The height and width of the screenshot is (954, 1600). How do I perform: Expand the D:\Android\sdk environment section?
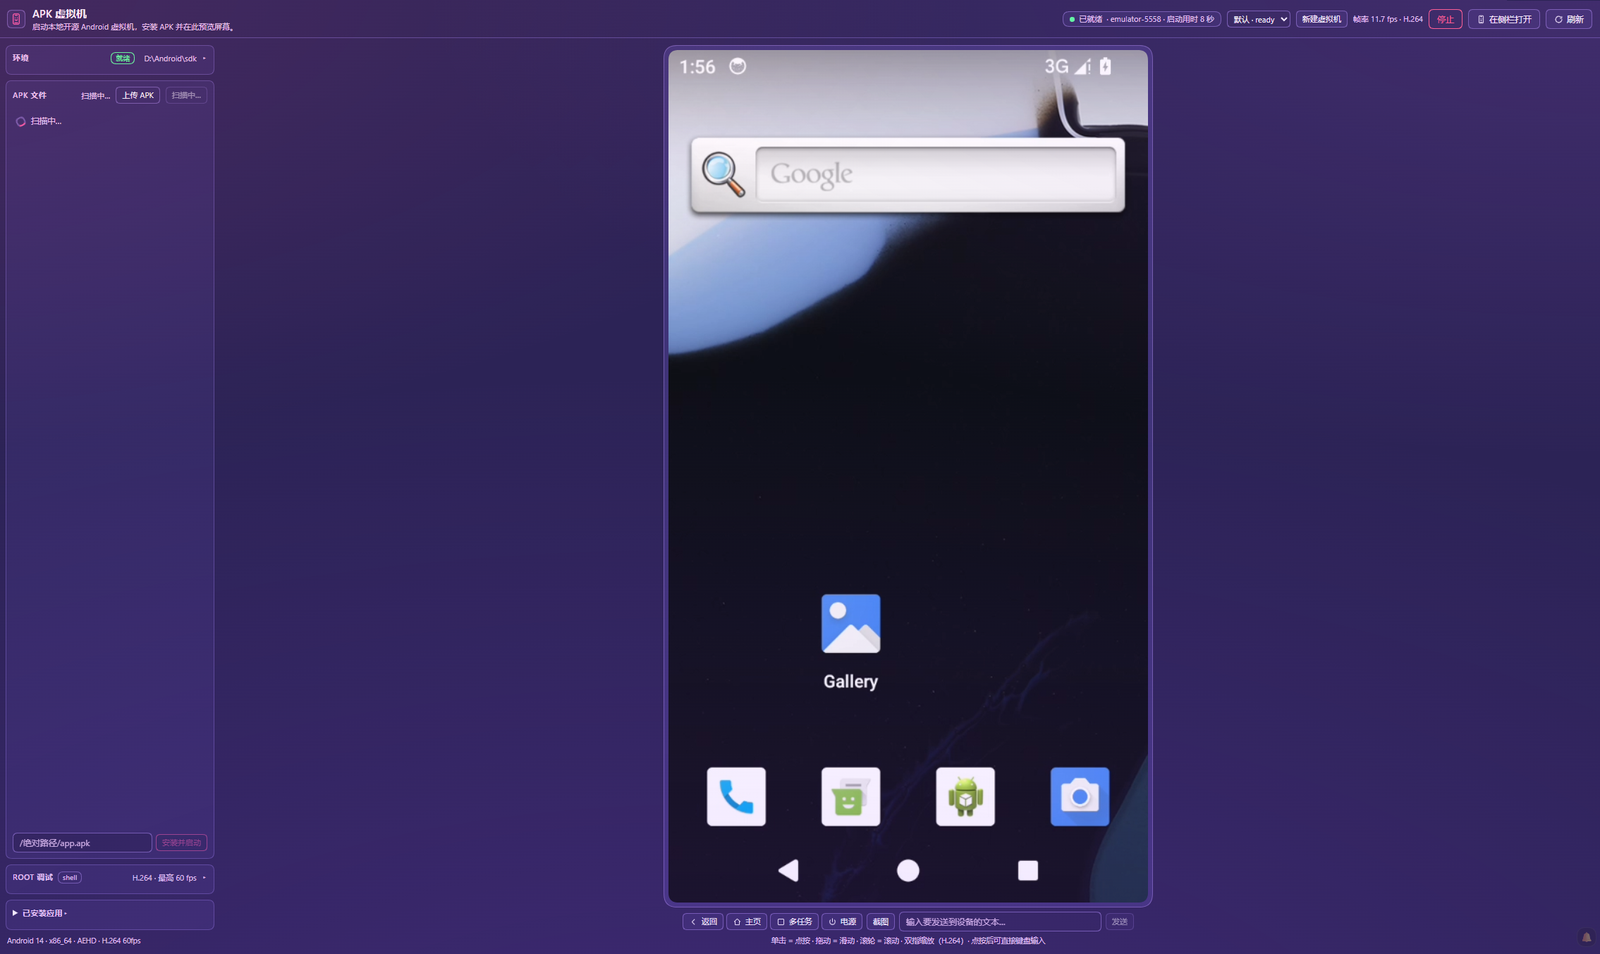[175, 58]
